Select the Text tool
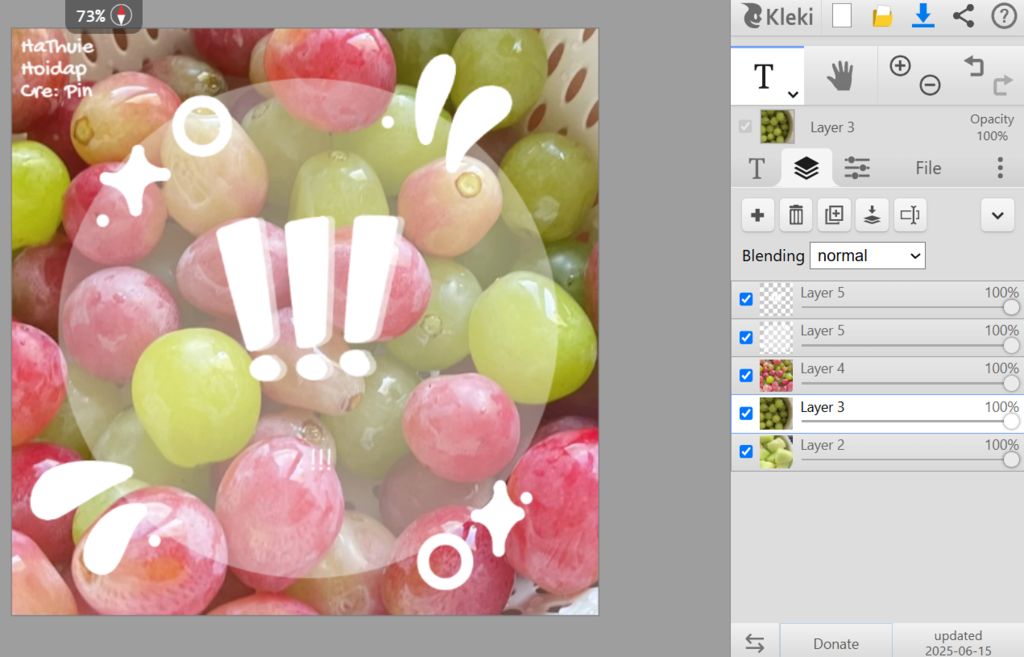Screen dimensions: 1024x657 tap(763, 76)
